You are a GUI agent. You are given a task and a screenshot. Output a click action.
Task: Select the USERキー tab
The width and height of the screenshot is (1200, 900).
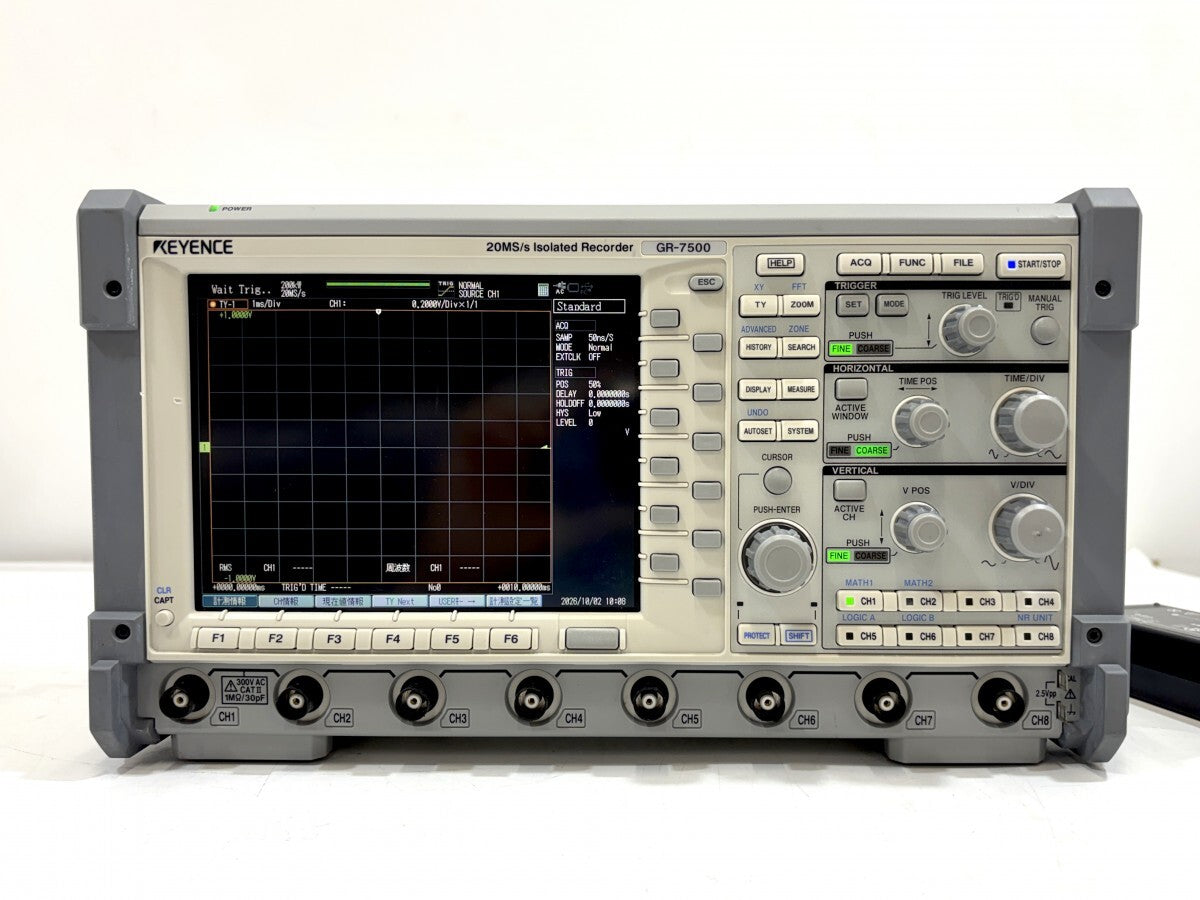click(x=456, y=602)
